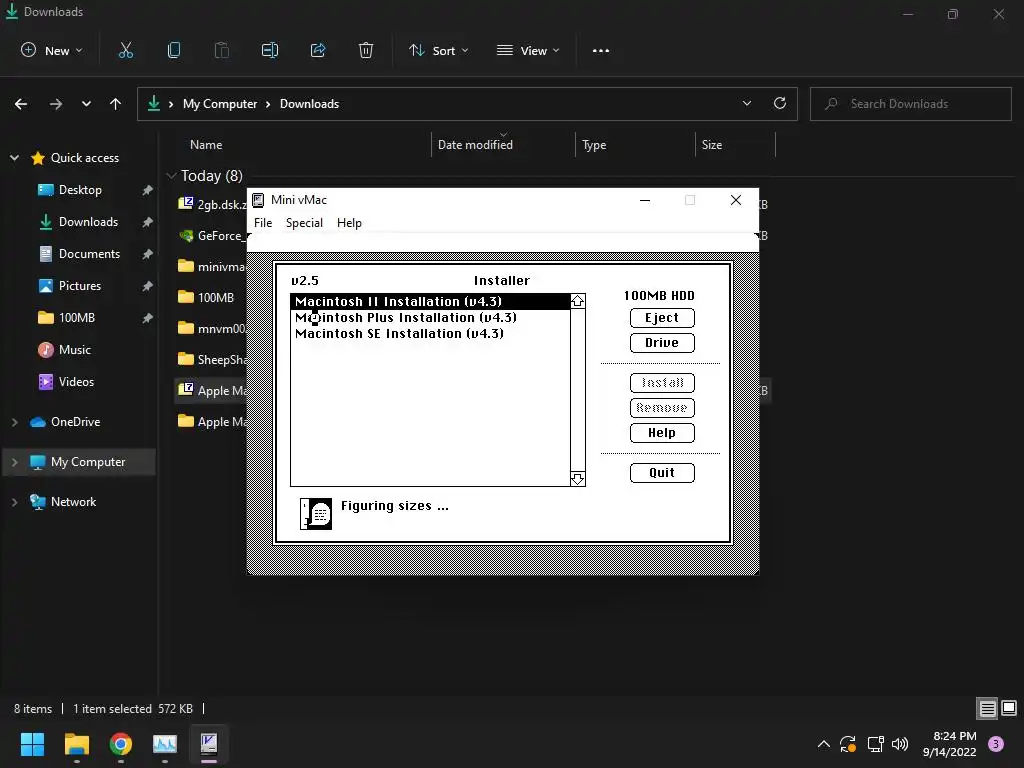Sort by Size column header

712,145
